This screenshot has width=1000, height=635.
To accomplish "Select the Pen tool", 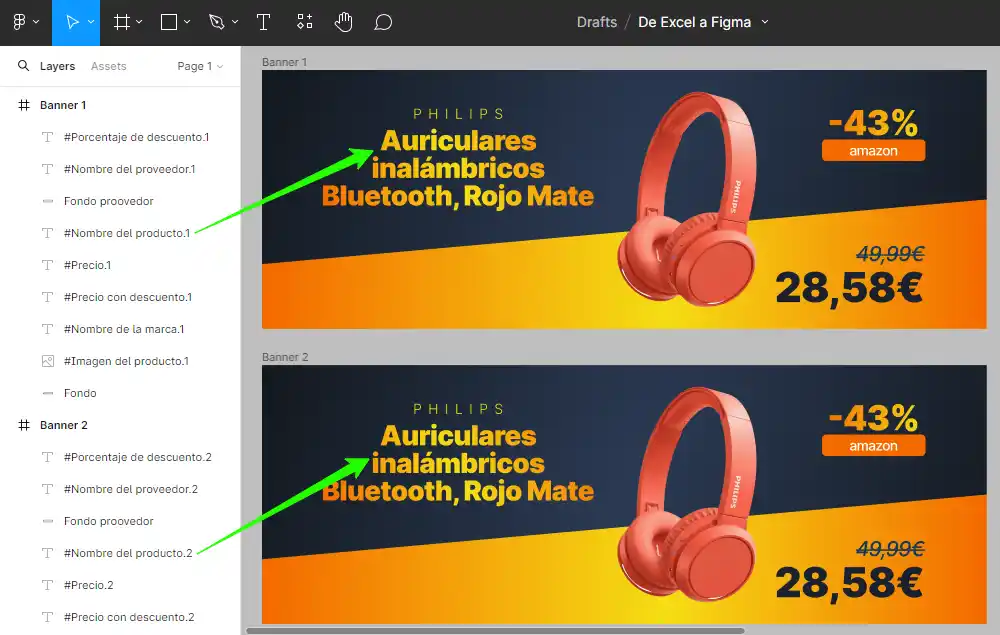I will [216, 22].
